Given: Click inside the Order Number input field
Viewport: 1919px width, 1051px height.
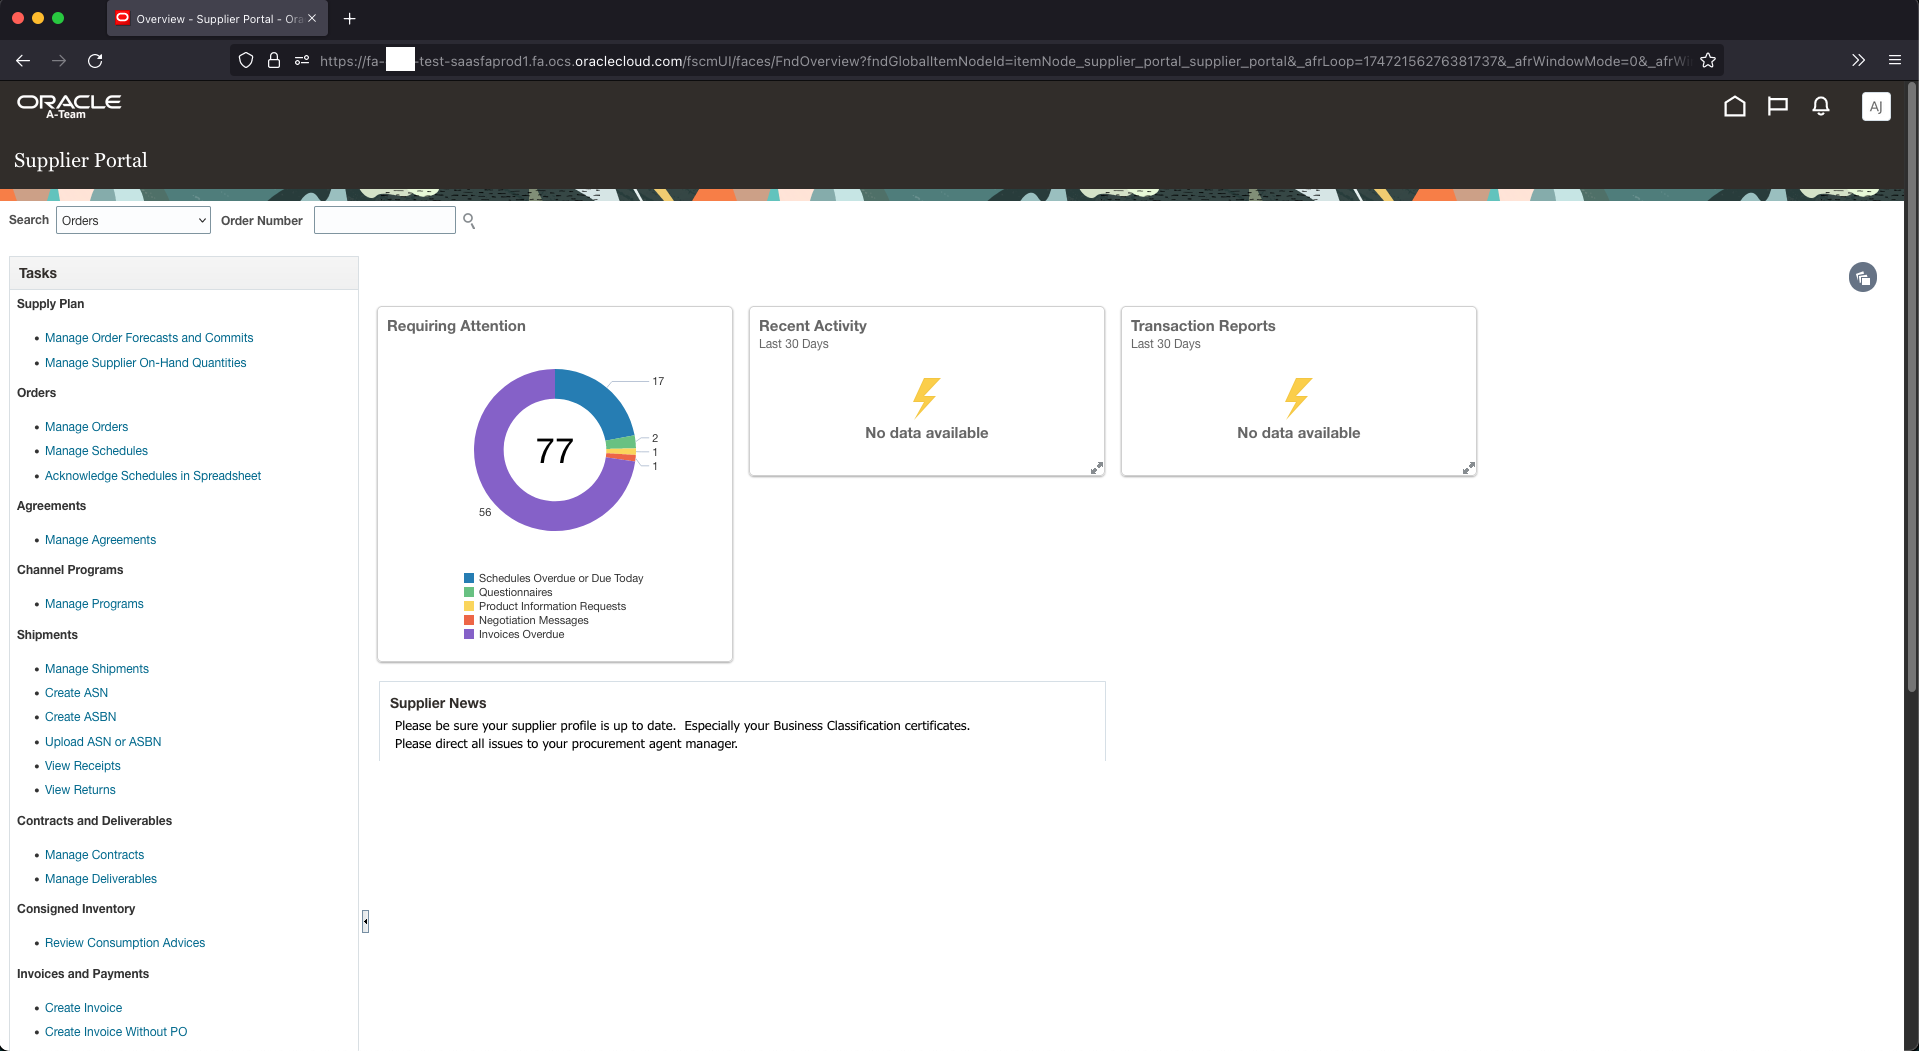Looking at the screenshot, I should tap(384, 220).
